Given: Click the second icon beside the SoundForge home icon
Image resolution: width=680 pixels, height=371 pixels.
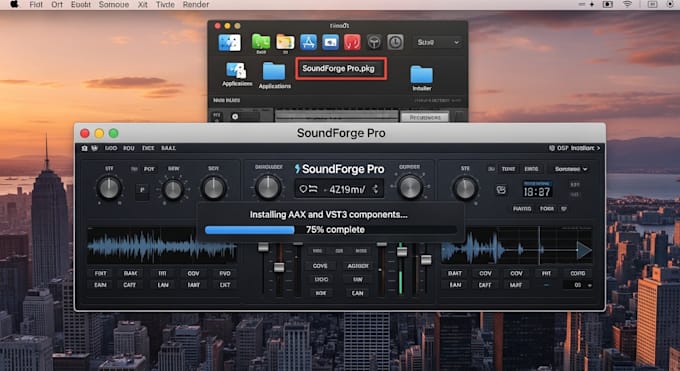Looking at the screenshot, I should point(94,148).
